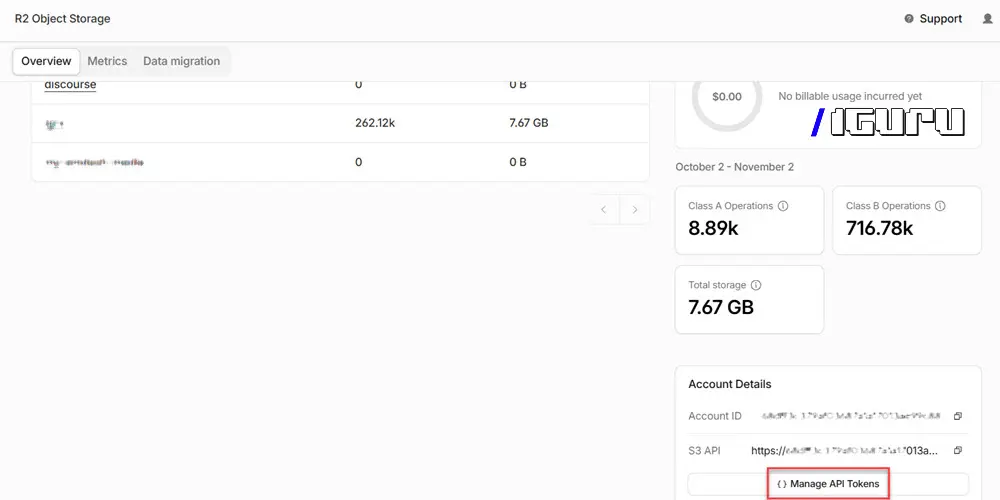Click the 7.67 GB Total storage value

(x=721, y=307)
